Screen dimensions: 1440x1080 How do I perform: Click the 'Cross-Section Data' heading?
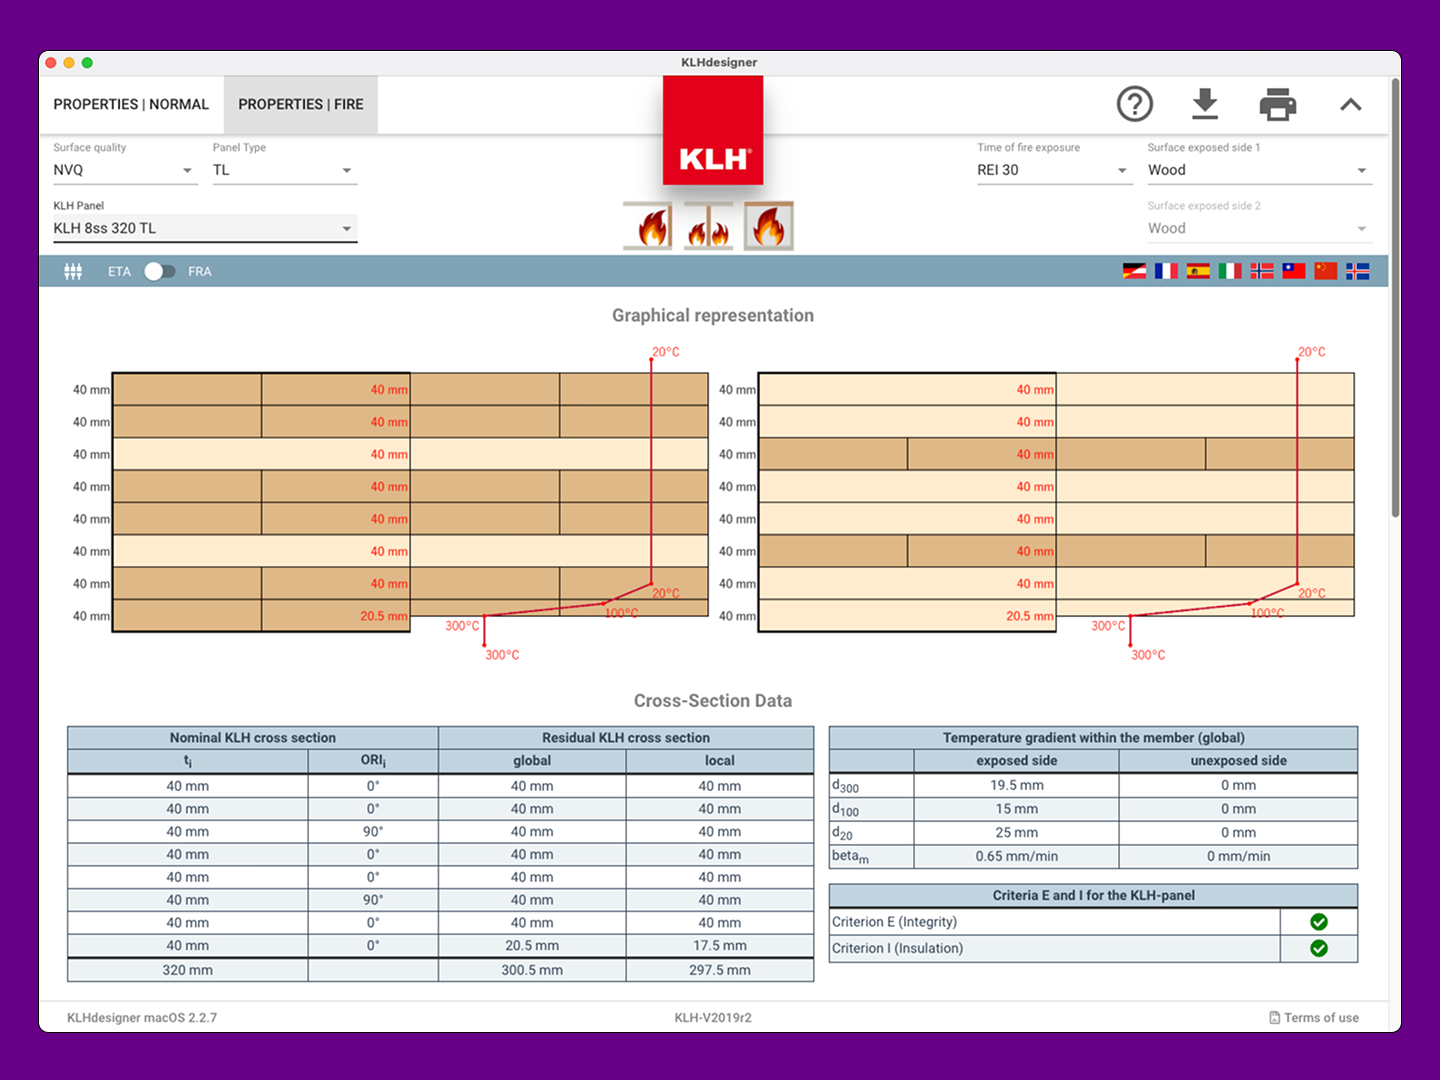point(713,701)
